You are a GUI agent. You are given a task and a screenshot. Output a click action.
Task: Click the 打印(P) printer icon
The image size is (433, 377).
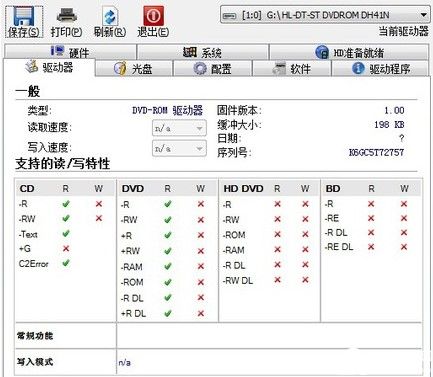(67, 15)
